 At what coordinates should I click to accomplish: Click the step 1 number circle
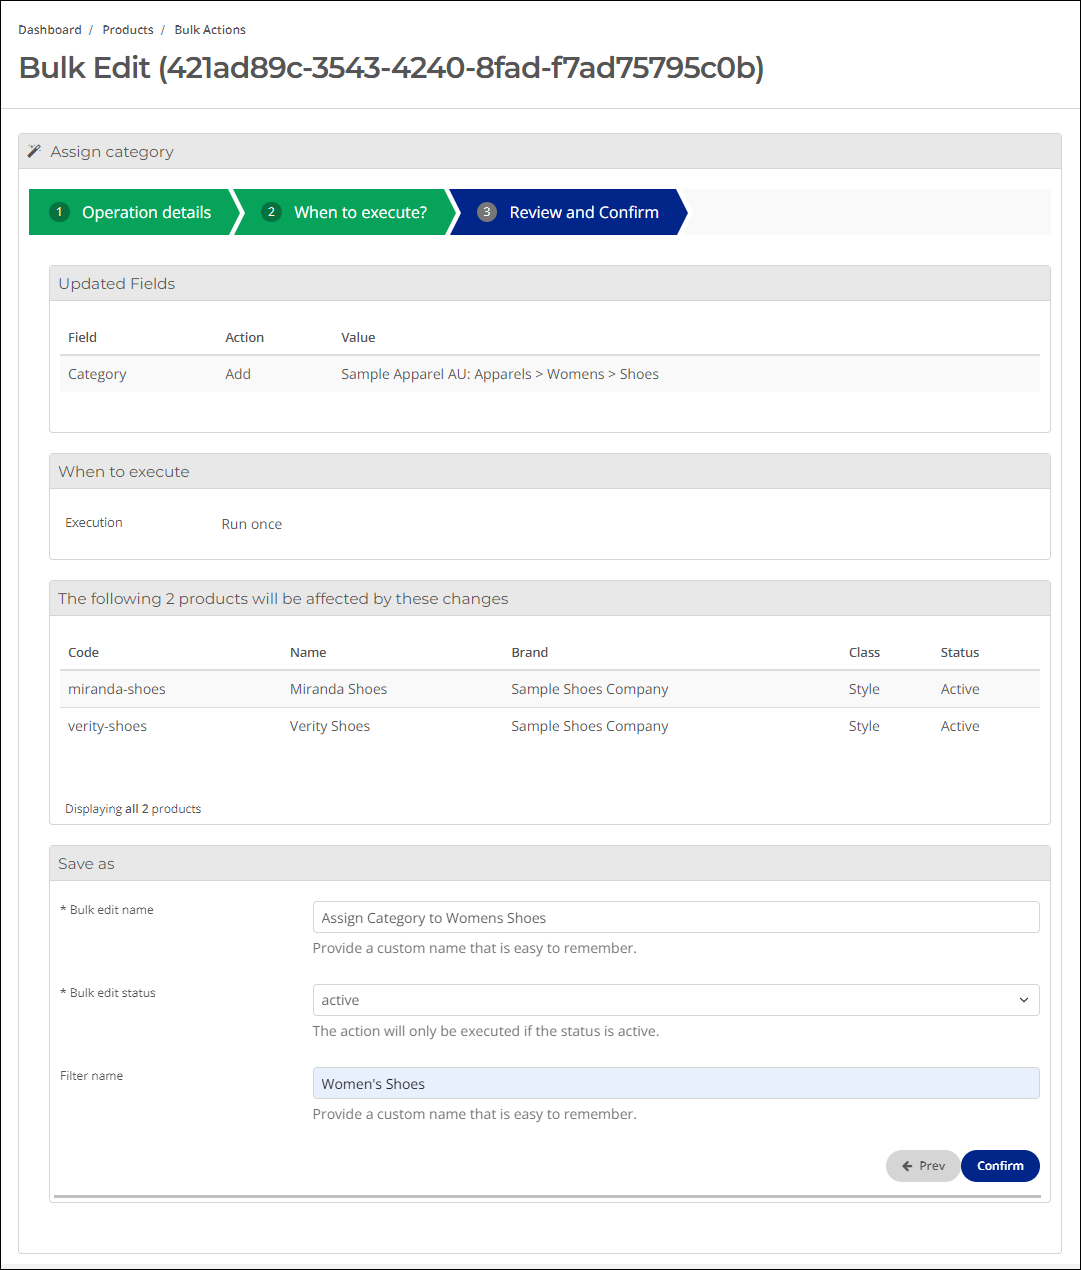point(59,212)
